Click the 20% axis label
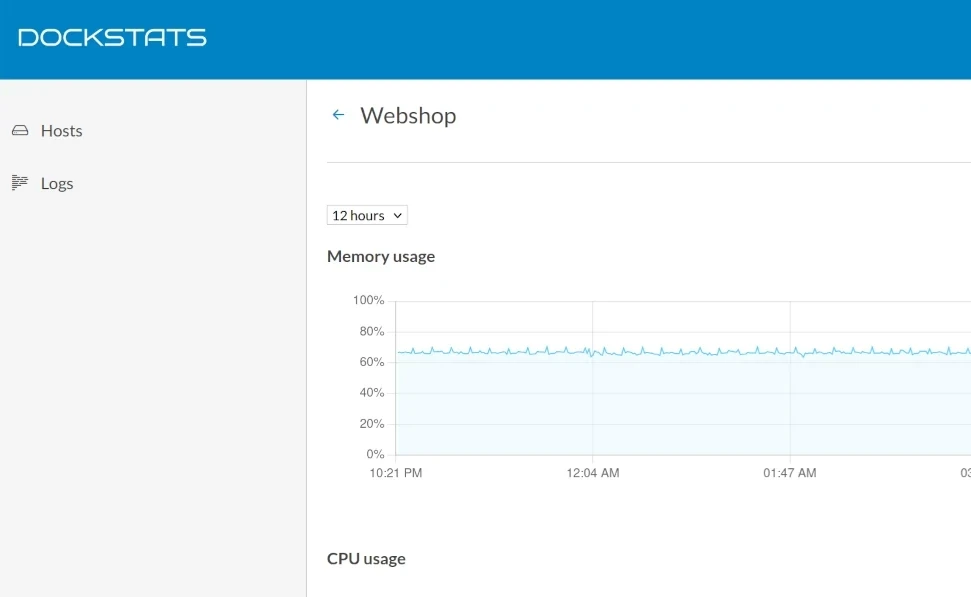The height and width of the screenshot is (597, 971). 372,424
